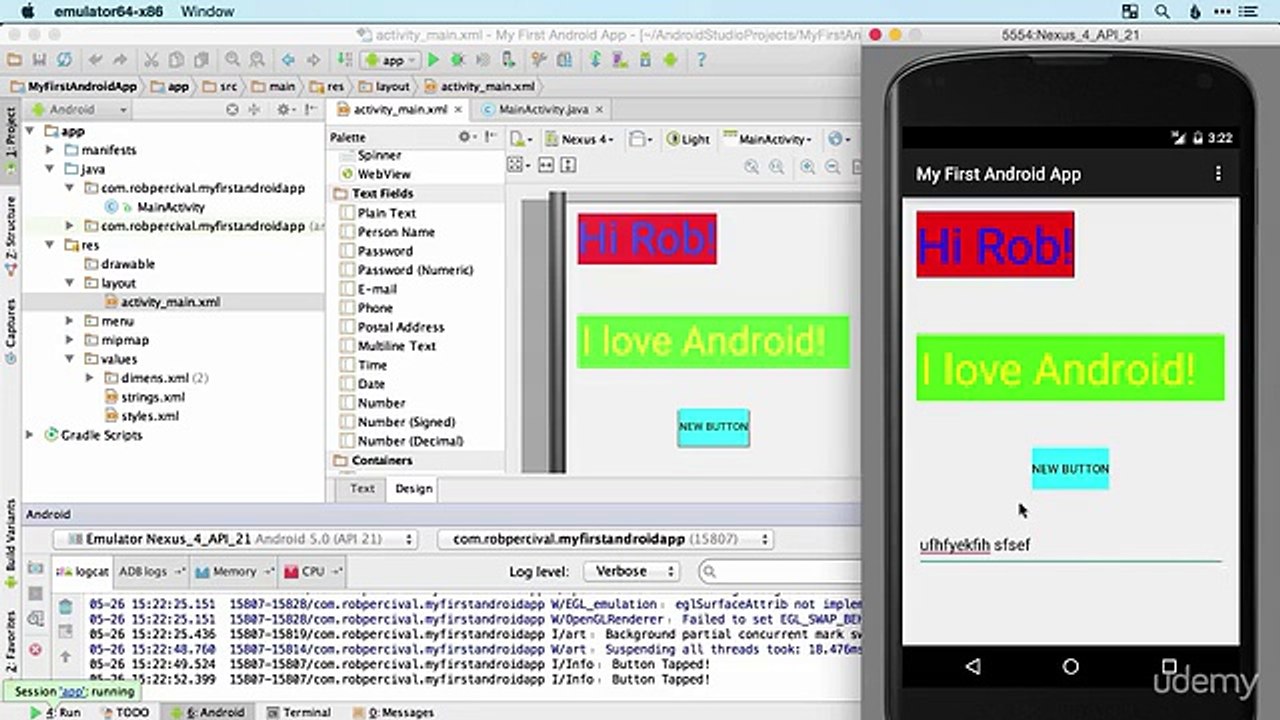Open the CPU monitor tab
Viewport: 1280px width, 720px height.
(x=311, y=571)
